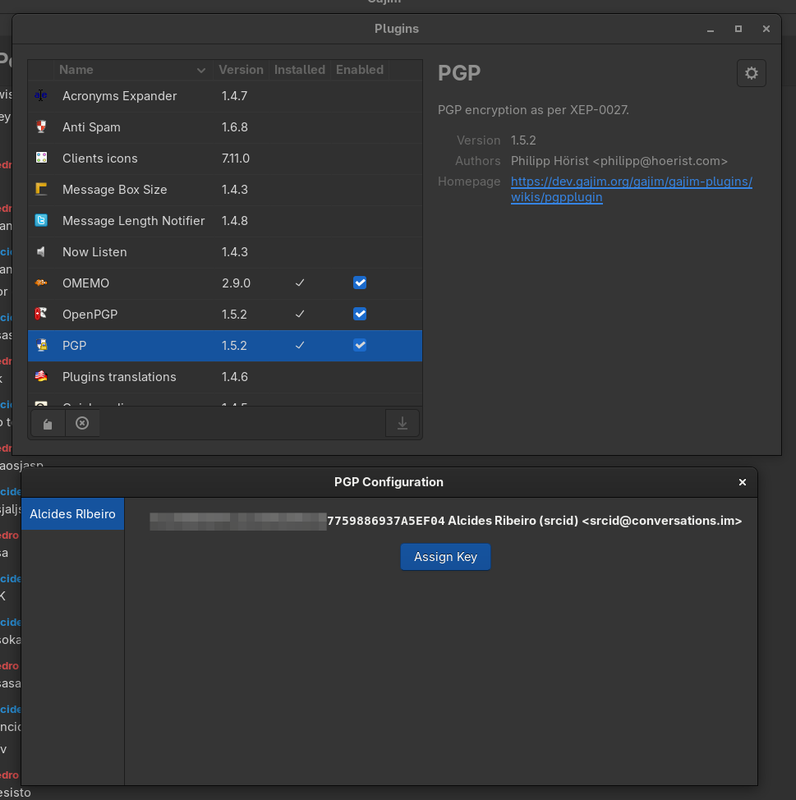
Task: Click the Message Length Notifier icon
Action: click(41, 220)
